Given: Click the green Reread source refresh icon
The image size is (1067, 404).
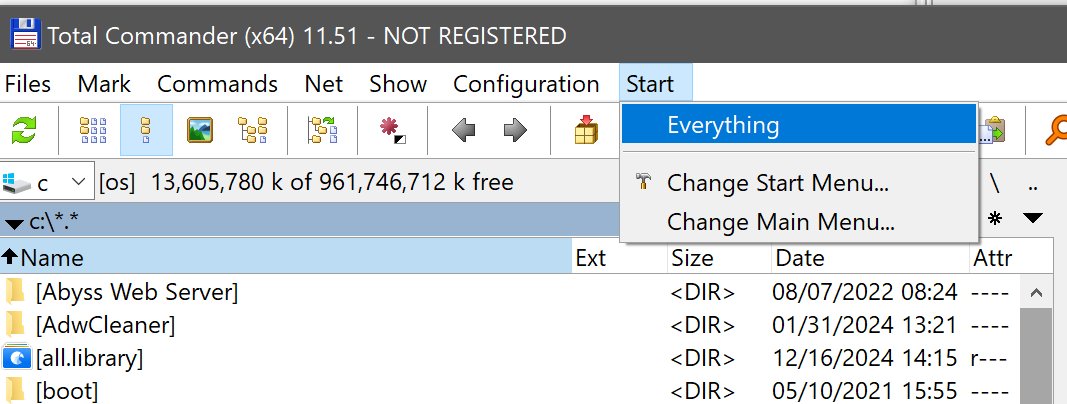Looking at the screenshot, I should pos(24,130).
